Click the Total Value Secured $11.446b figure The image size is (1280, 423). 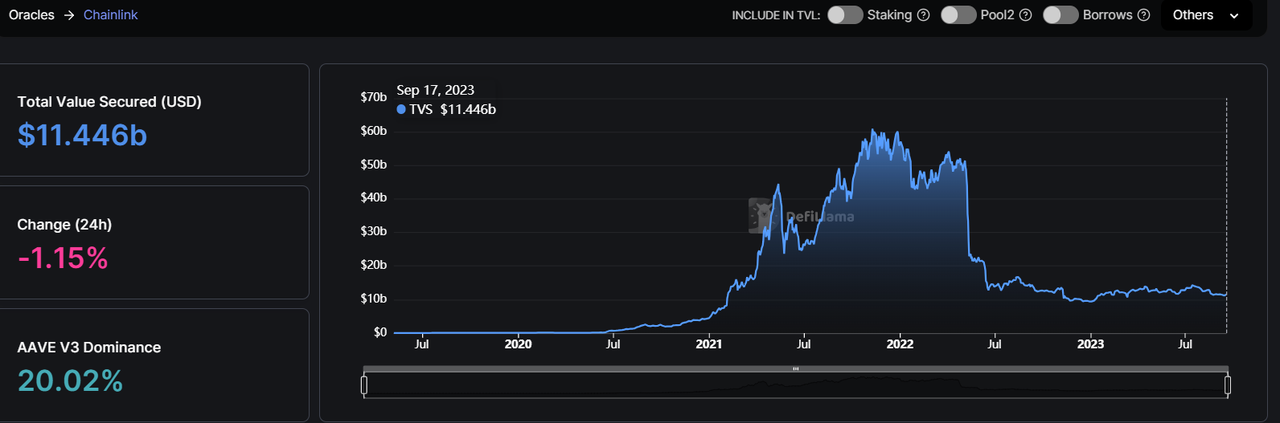pyautogui.click(x=82, y=135)
